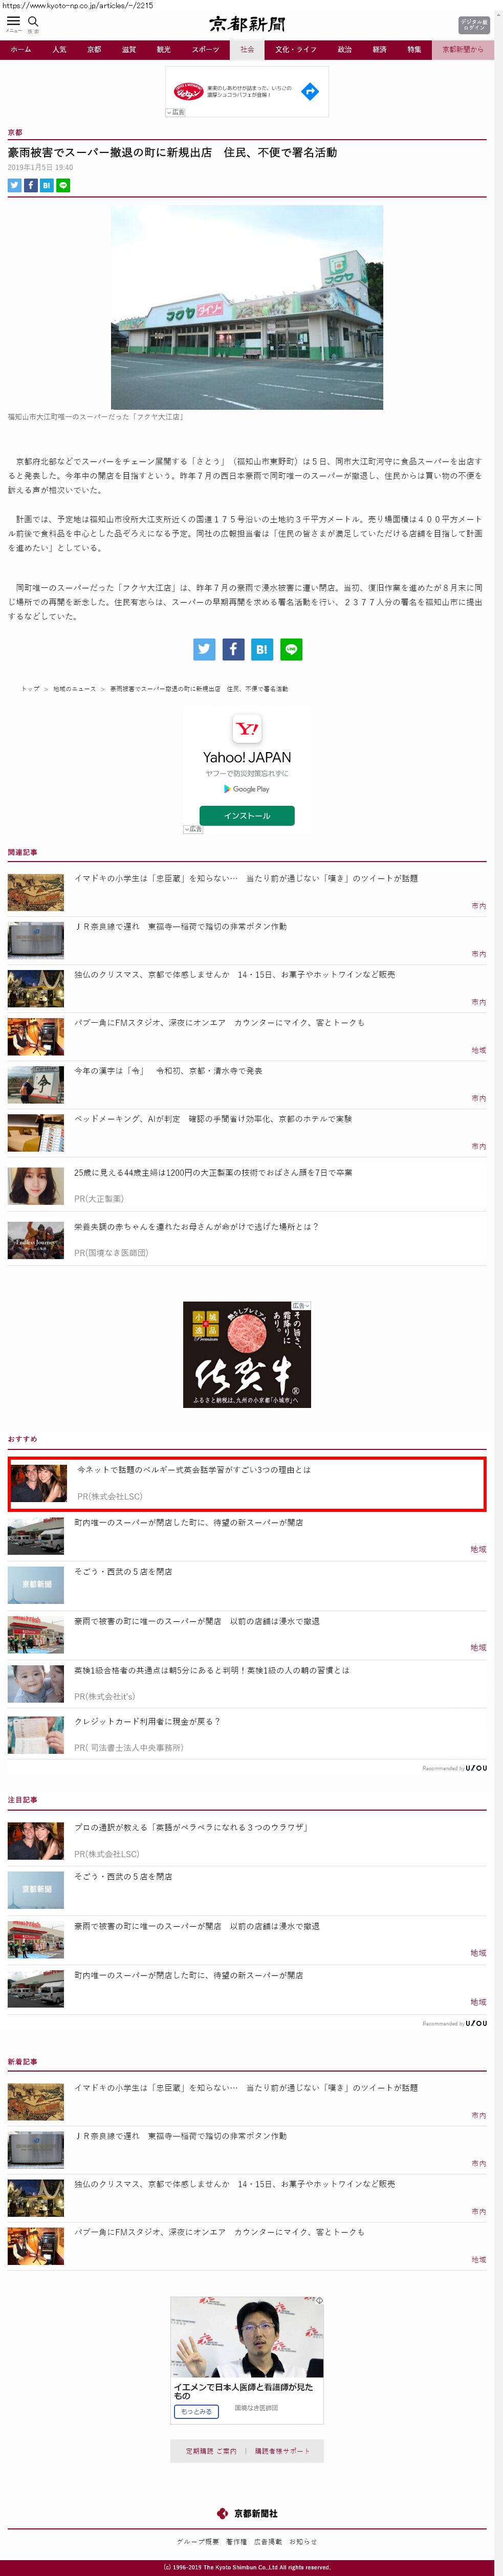
Task: Click the green インストール button
Action: (247, 816)
